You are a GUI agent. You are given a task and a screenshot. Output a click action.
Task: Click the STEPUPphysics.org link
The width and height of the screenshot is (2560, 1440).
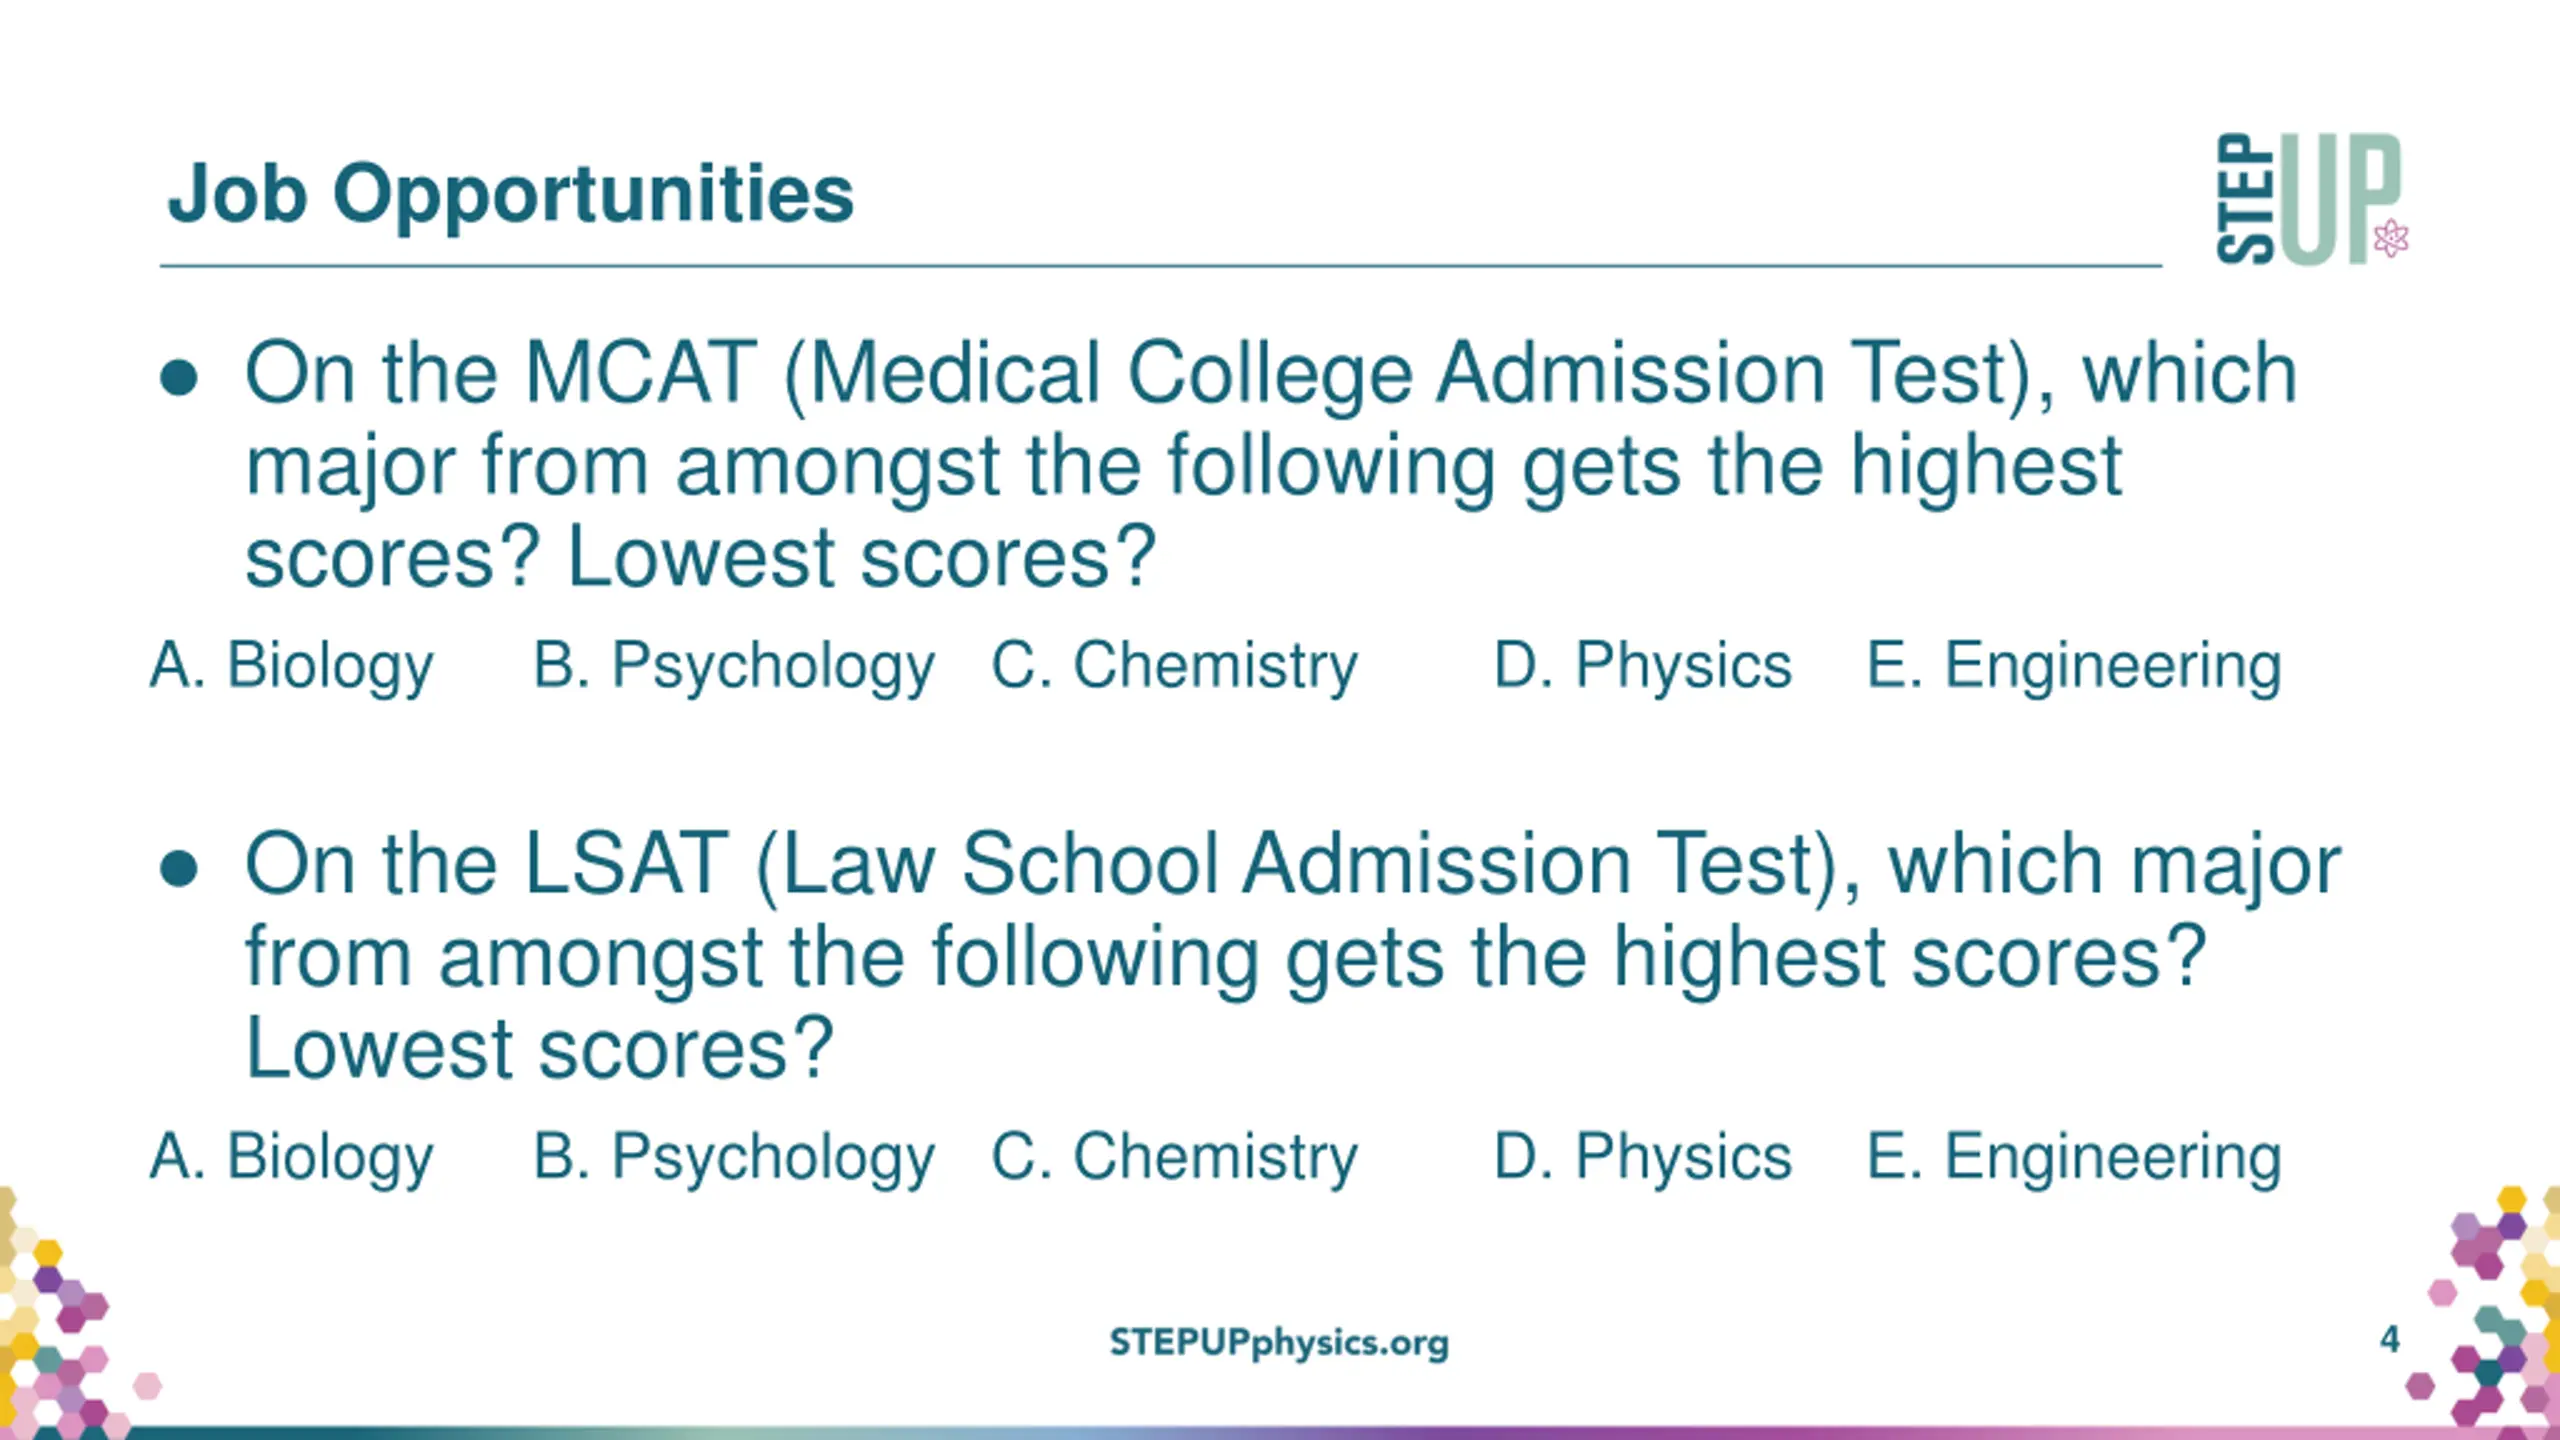click(x=1279, y=1343)
